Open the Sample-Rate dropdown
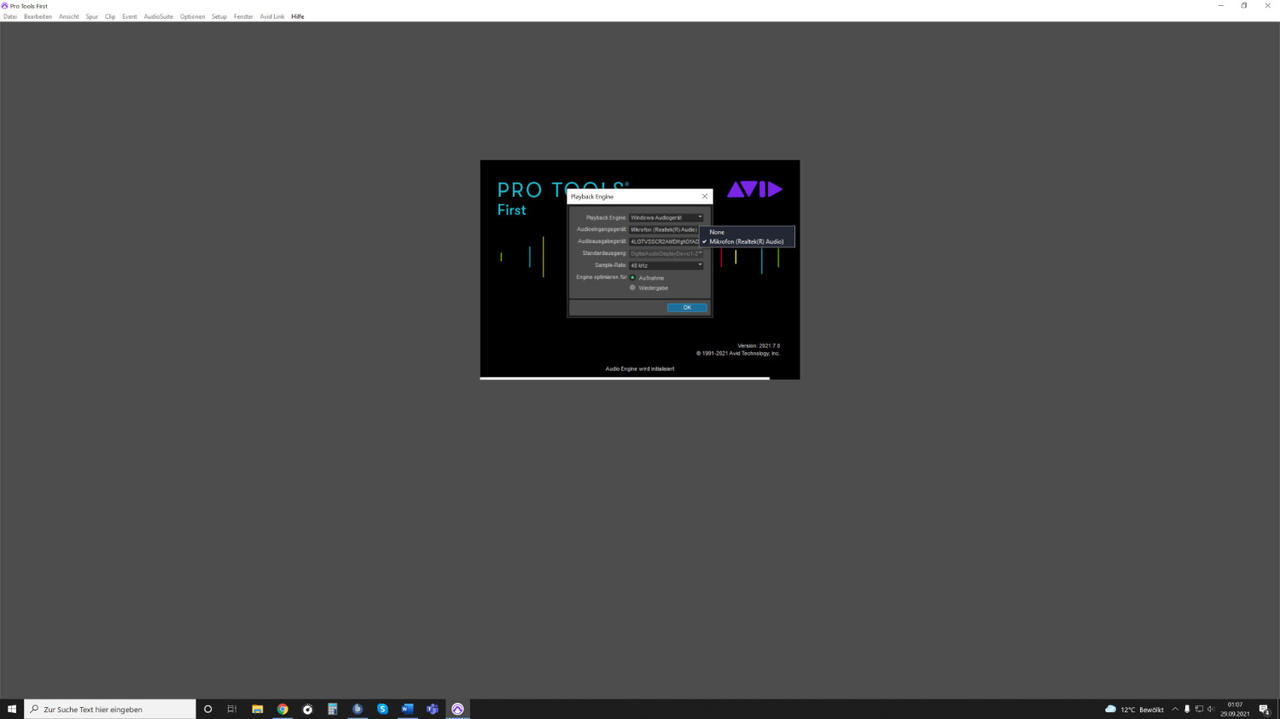The width and height of the screenshot is (1280, 719). (x=666, y=265)
